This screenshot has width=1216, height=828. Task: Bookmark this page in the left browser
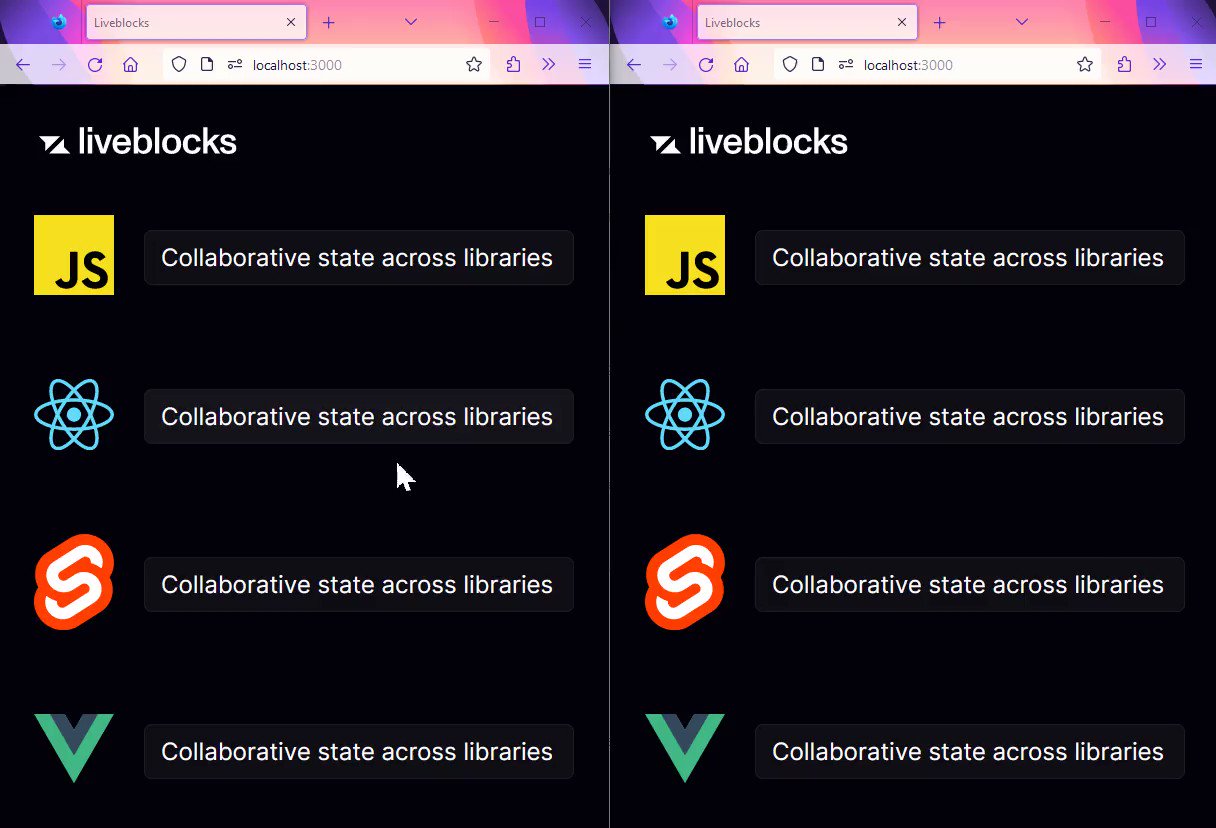click(474, 65)
